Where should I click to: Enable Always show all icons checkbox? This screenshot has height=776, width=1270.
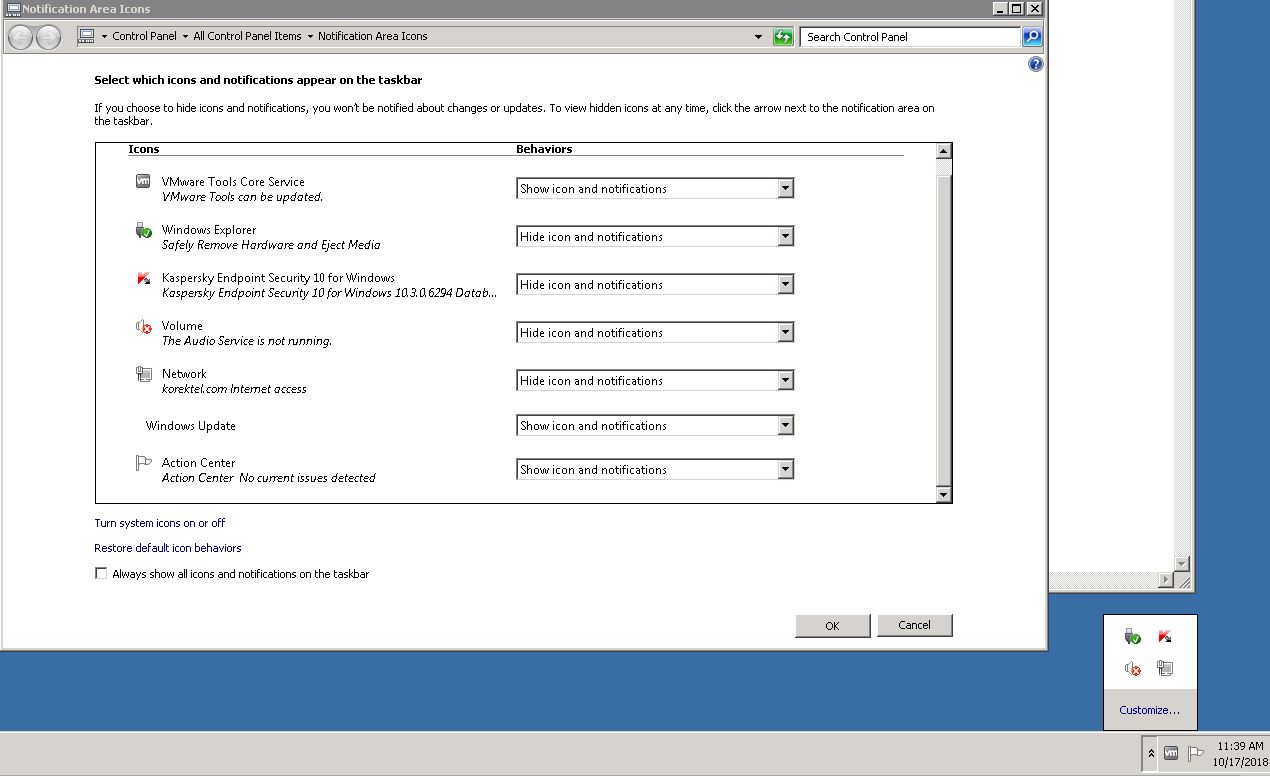coord(101,574)
